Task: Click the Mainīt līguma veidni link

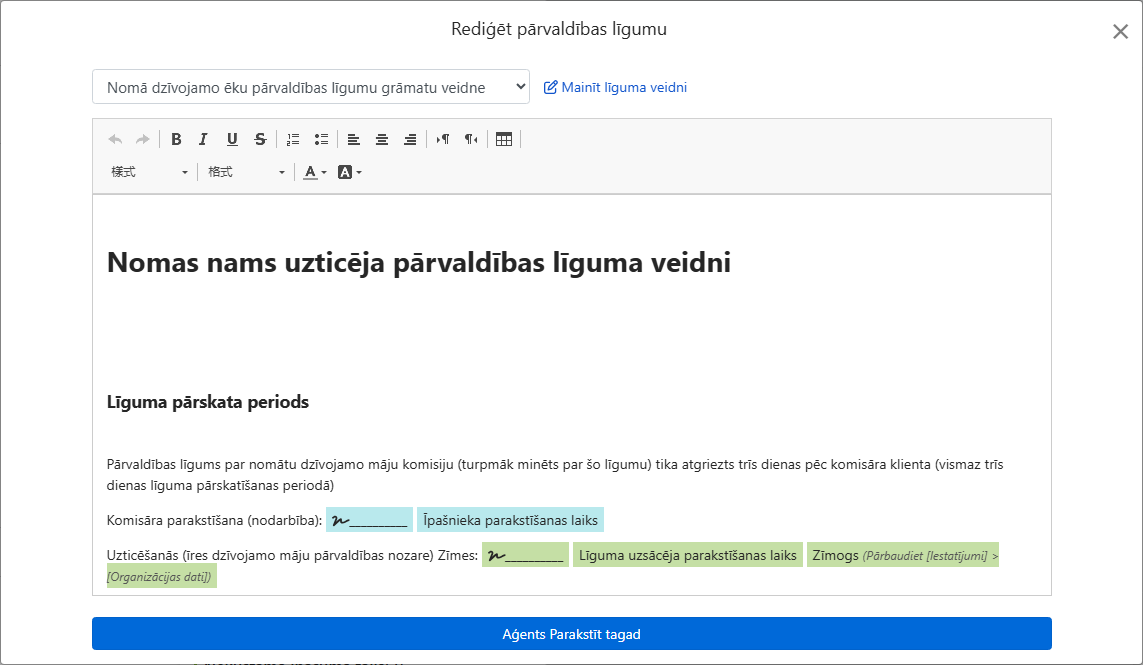Action: tap(624, 88)
